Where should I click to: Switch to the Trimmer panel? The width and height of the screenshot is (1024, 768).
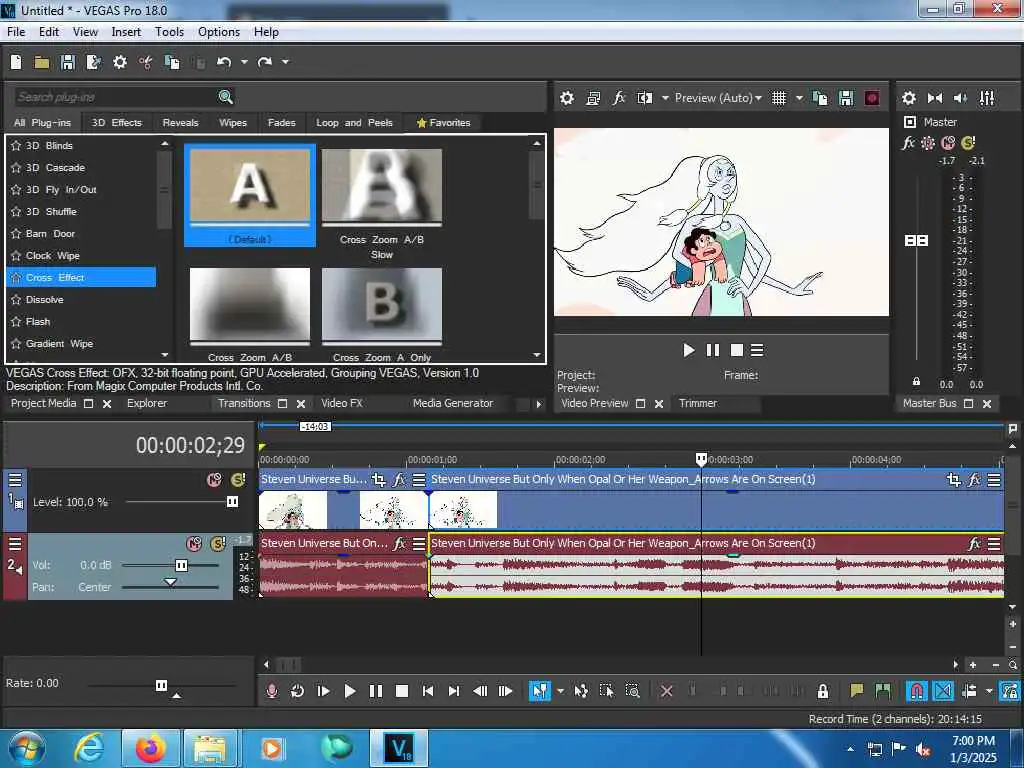tap(697, 404)
